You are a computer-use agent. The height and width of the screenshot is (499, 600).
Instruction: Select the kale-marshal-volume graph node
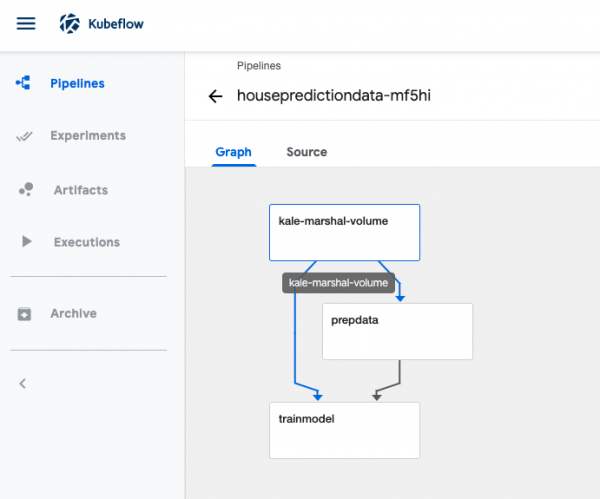coord(344,232)
